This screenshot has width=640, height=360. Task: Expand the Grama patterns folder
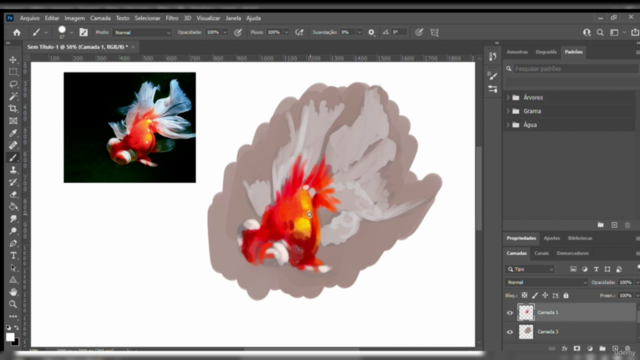[x=508, y=111]
